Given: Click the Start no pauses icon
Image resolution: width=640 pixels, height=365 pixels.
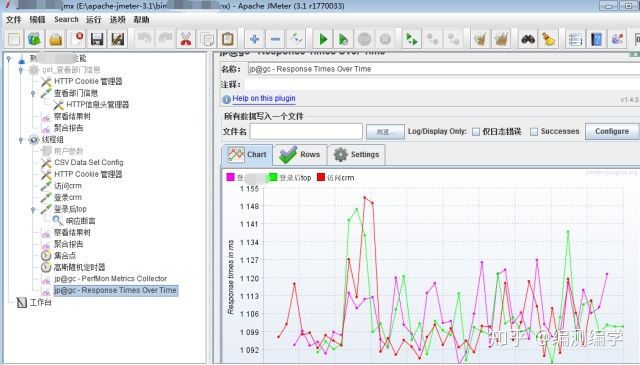Looking at the screenshot, I should [344, 39].
